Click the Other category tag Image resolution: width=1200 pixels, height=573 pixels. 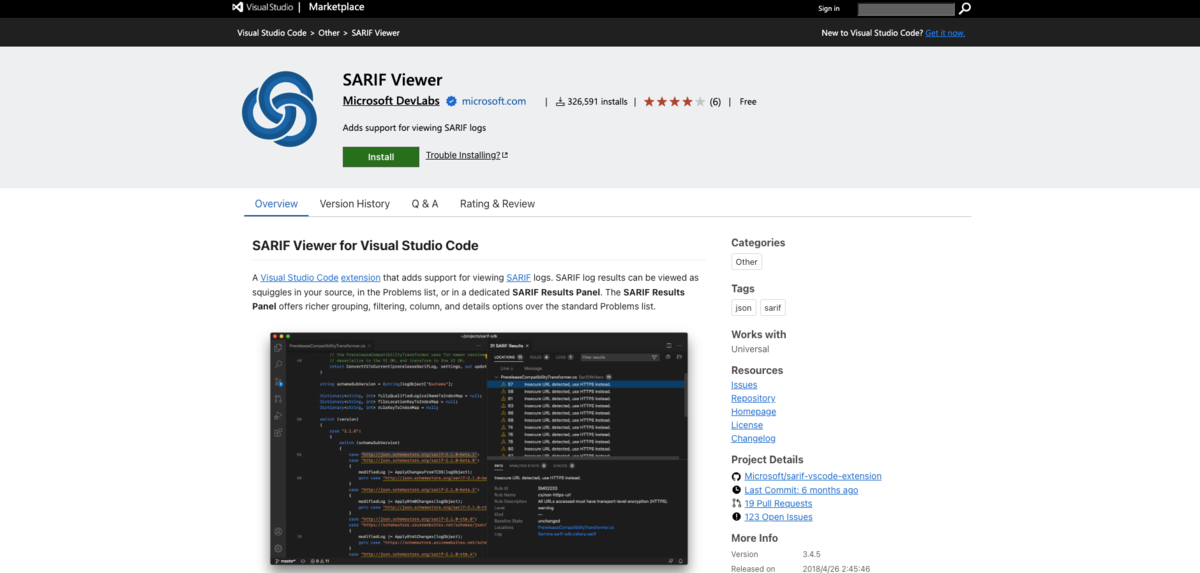click(x=746, y=262)
